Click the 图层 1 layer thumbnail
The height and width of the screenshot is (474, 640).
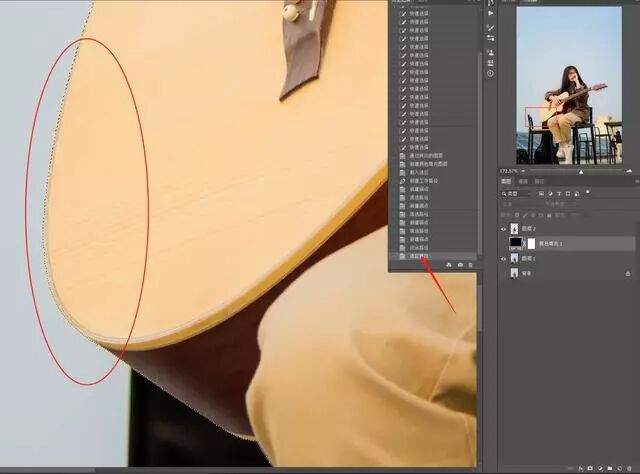514,259
